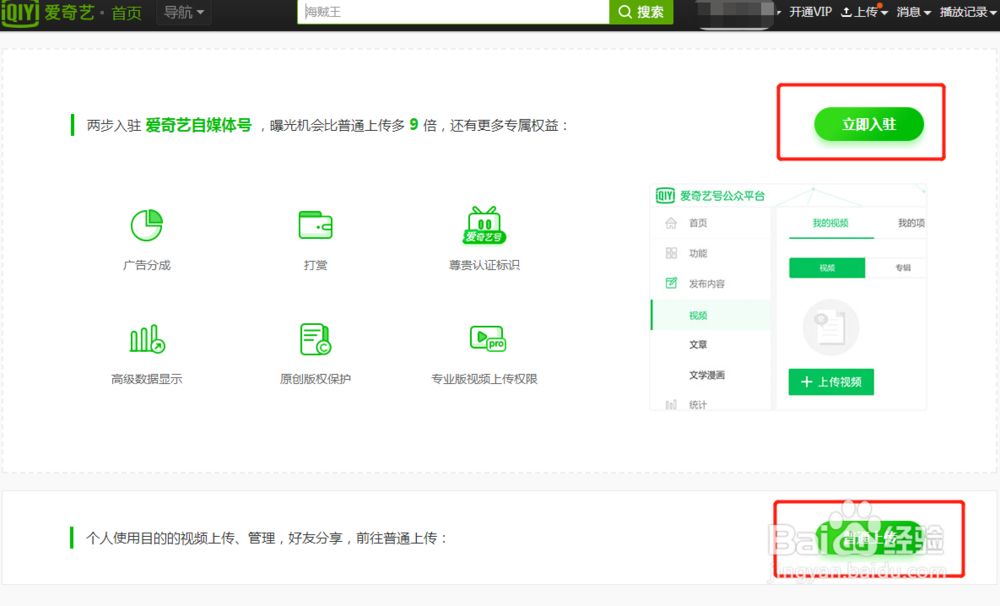Click the 打赏 label text
Screen dimensions: 1000x606
[x=315, y=265]
